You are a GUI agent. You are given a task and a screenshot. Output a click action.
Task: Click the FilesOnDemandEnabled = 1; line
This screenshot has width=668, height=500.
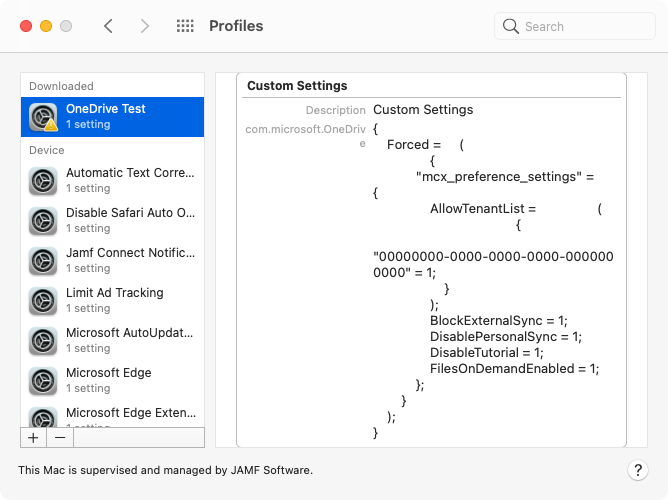pos(515,368)
